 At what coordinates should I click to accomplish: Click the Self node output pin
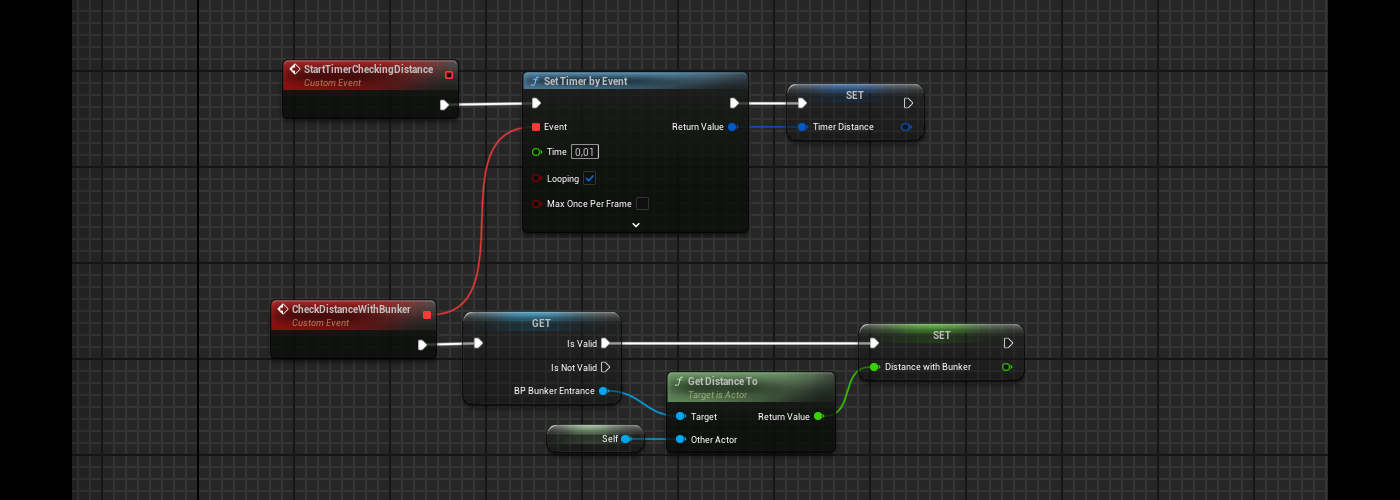tap(626, 439)
